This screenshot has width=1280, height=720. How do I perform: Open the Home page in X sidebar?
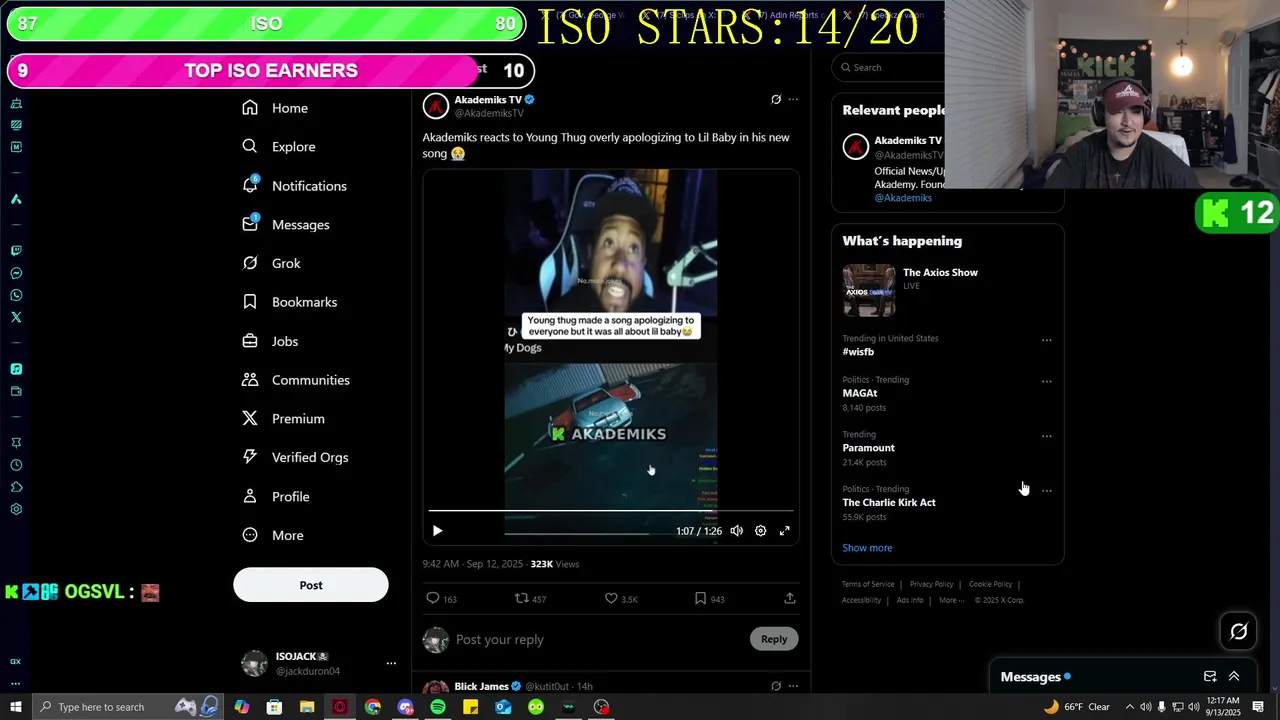pos(275,108)
